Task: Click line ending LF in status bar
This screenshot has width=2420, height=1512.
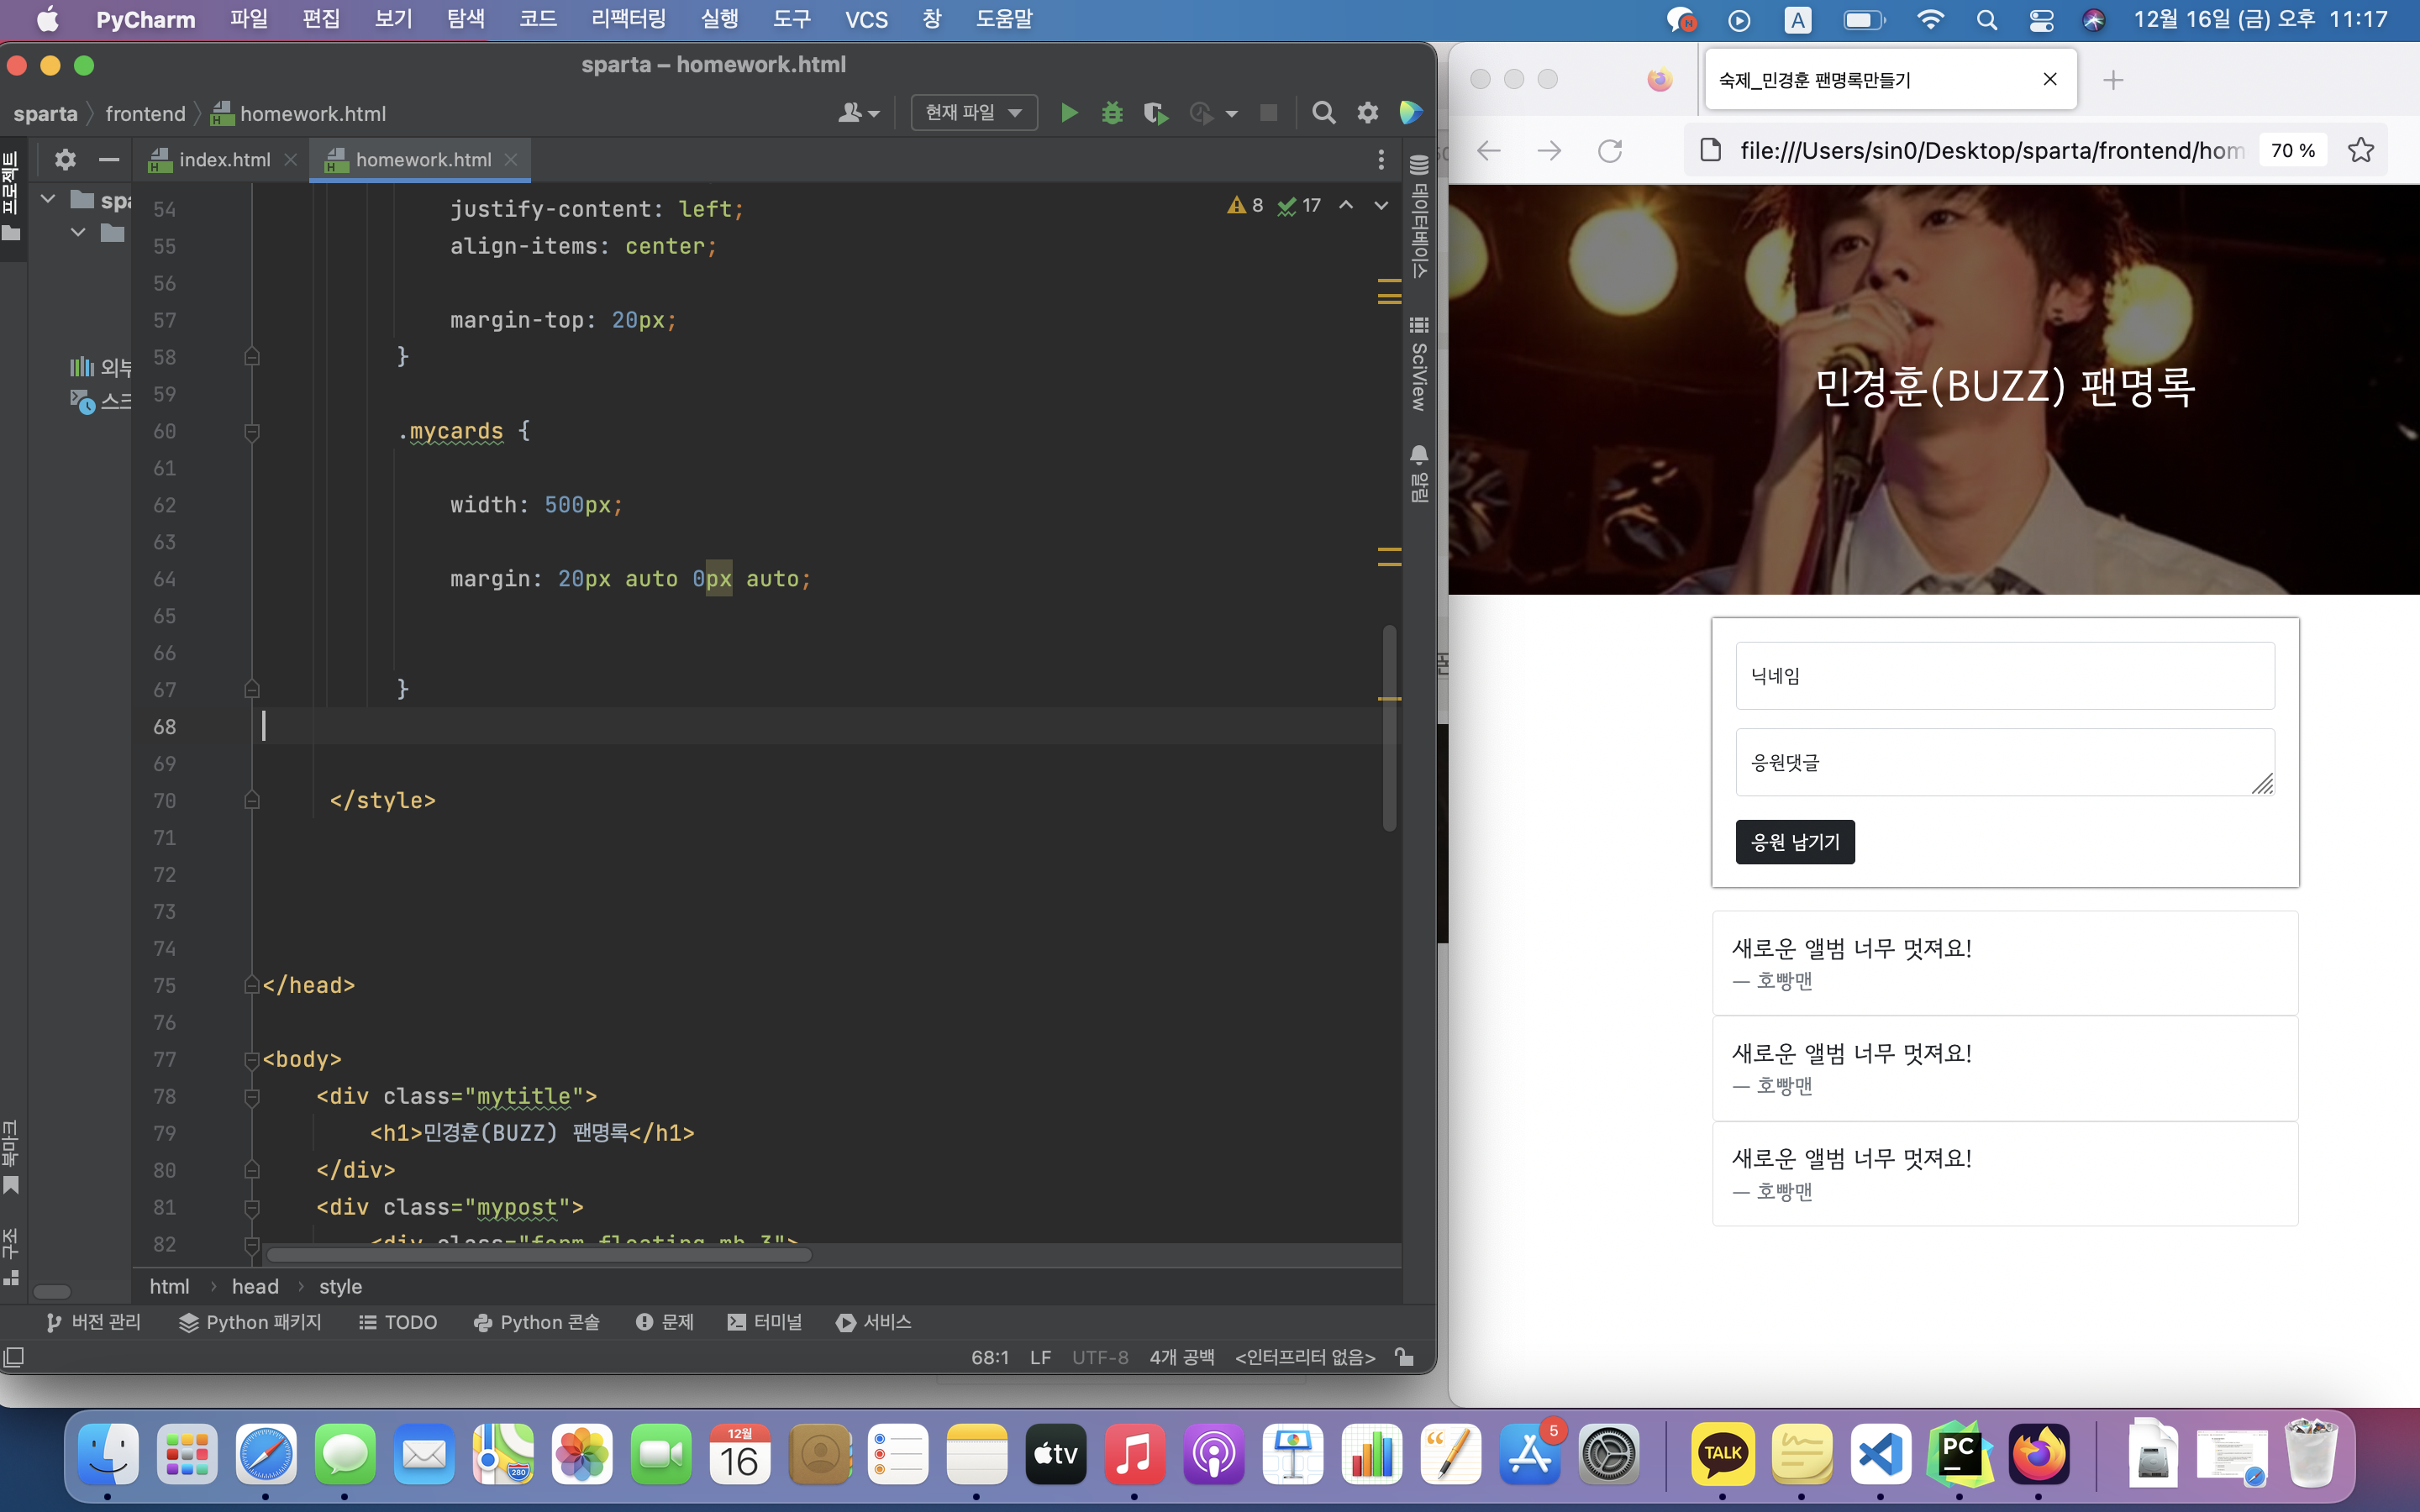Action: [1040, 1357]
